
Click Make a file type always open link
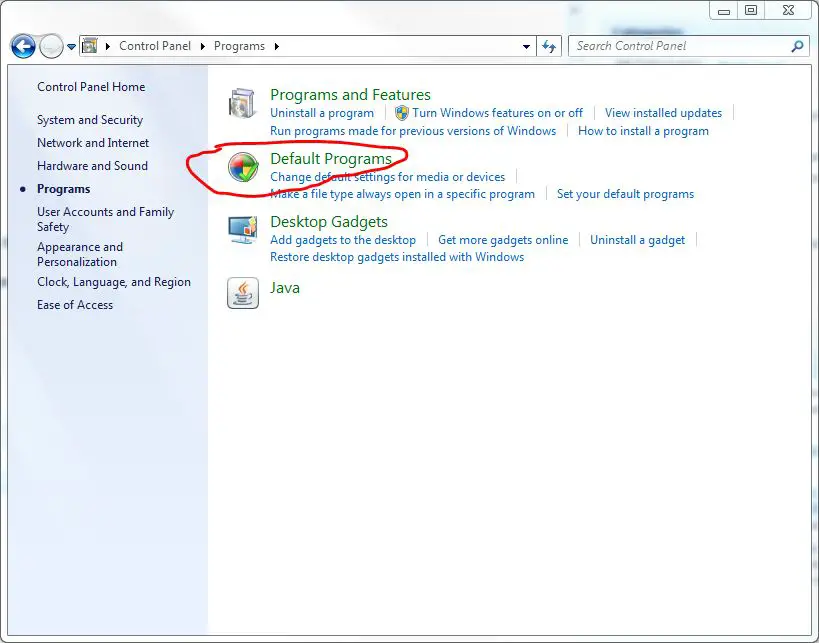[x=402, y=194]
